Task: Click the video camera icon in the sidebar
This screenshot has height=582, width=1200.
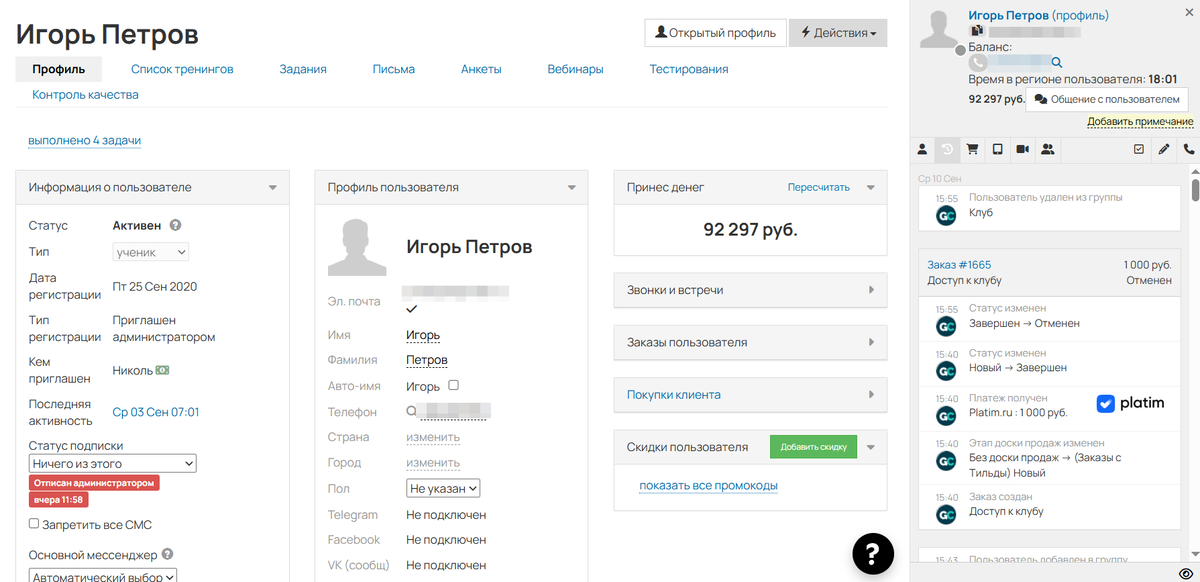Action: click(x=1023, y=149)
